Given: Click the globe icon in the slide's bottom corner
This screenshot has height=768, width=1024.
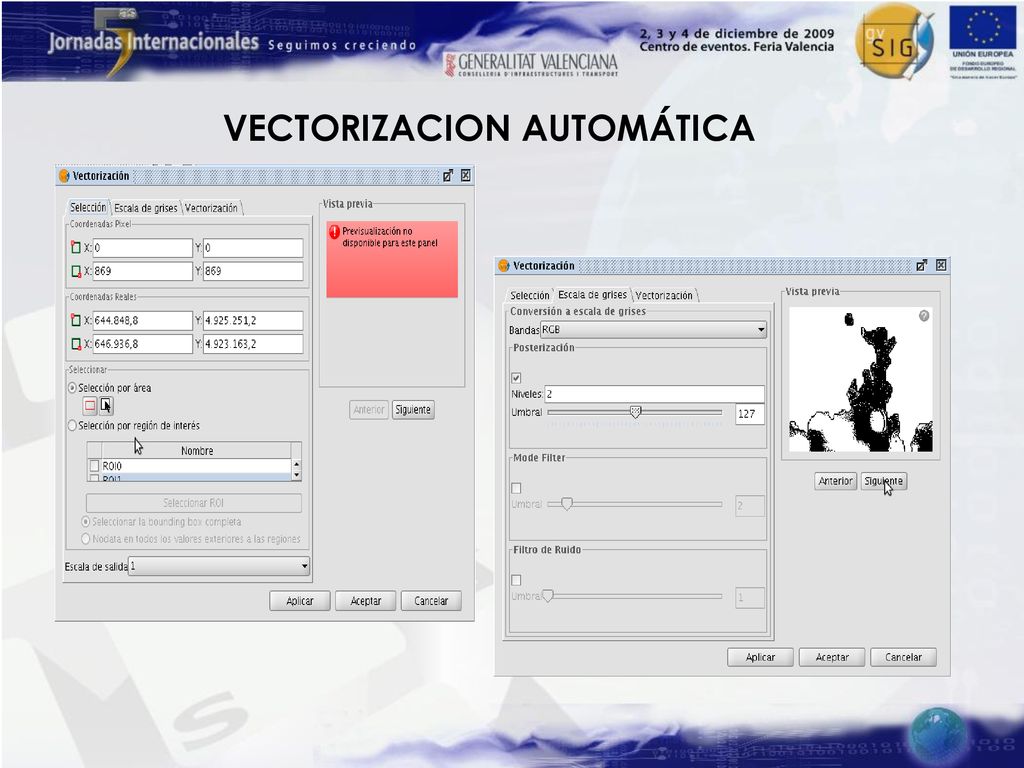Looking at the screenshot, I should [x=938, y=735].
